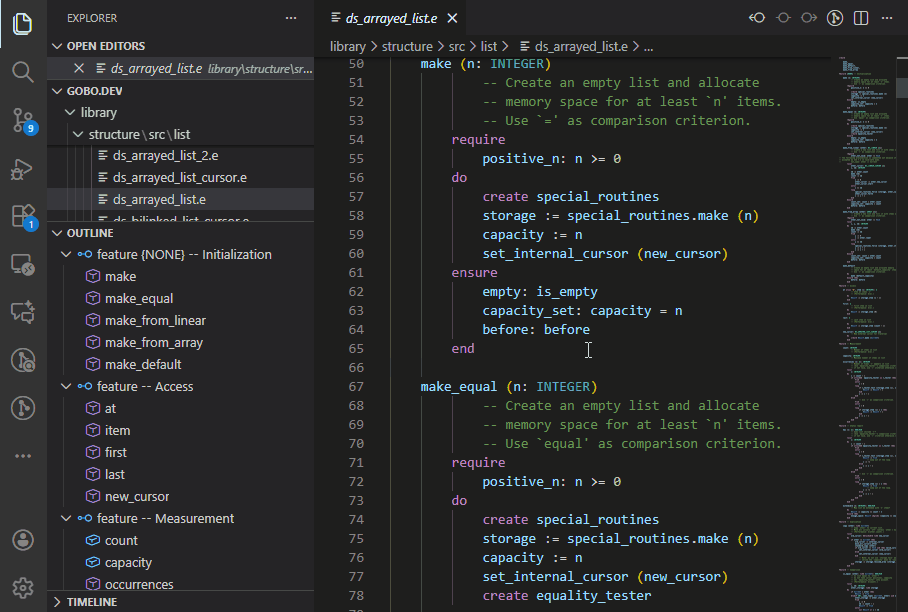This screenshot has height=612, width=908.
Task: Click the minimap code overview
Action: (x=861, y=300)
